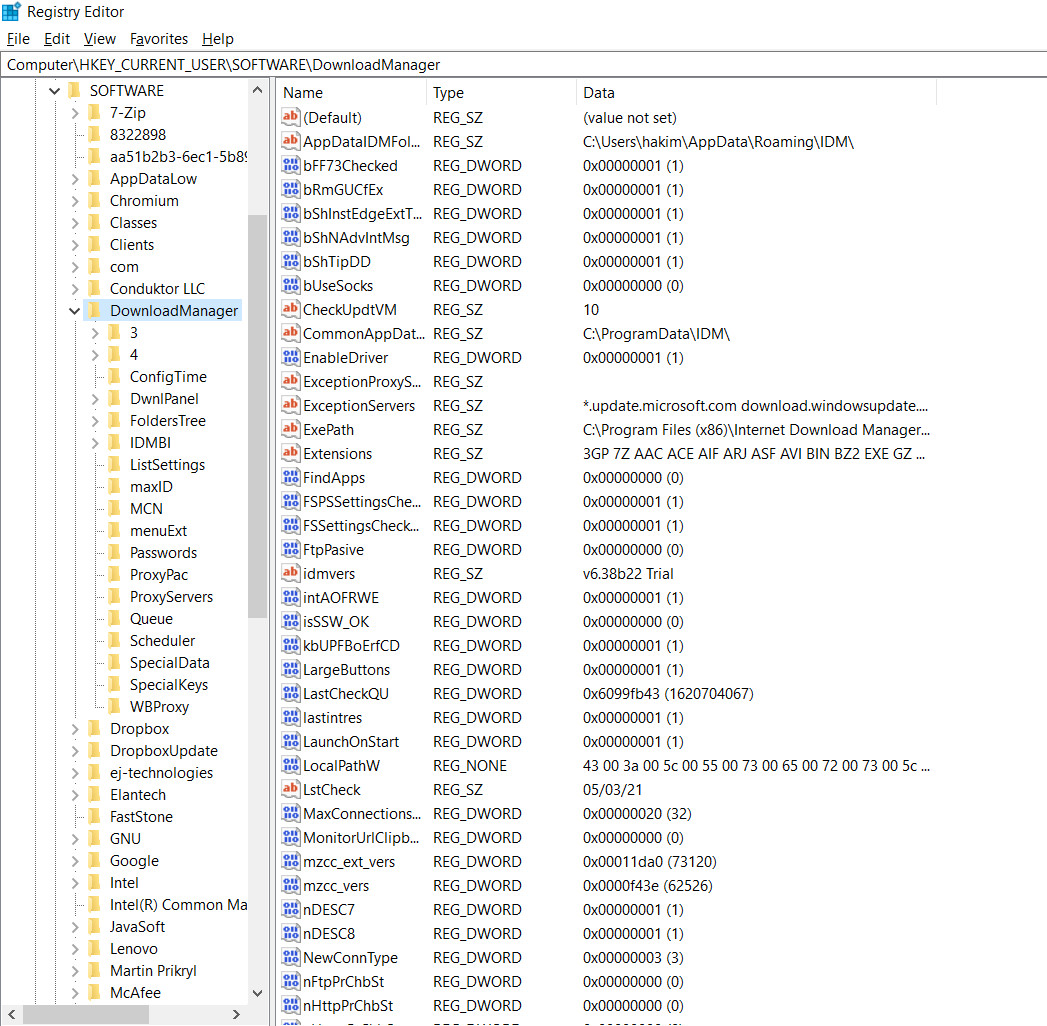The image size is (1047, 1026).
Task: Click the string icon beside LstCheck
Action: (x=290, y=790)
